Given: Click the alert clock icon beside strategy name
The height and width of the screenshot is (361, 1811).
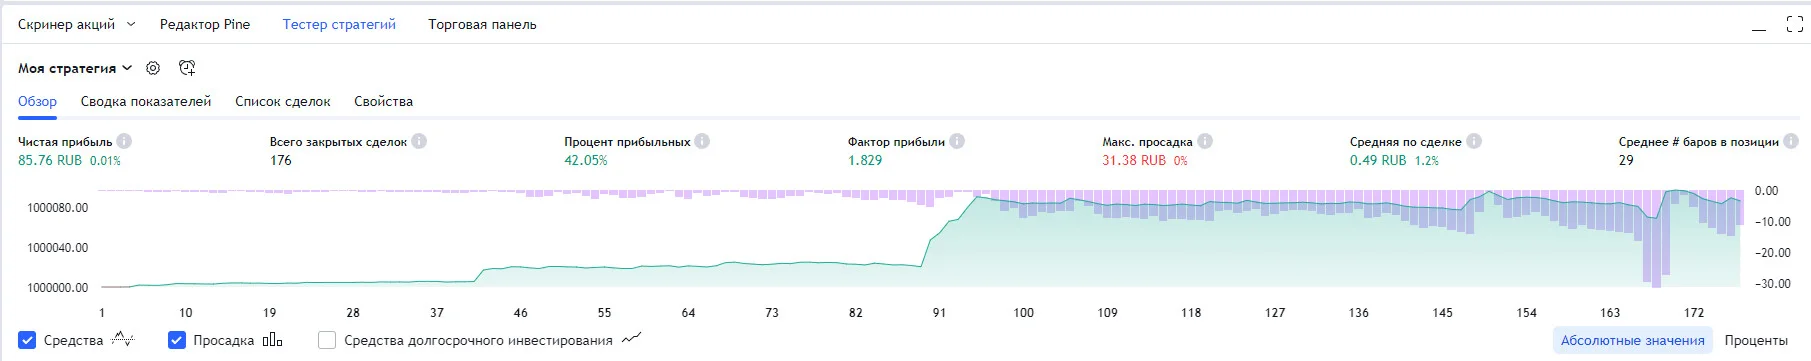Looking at the screenshot, I should click(187, 68).
